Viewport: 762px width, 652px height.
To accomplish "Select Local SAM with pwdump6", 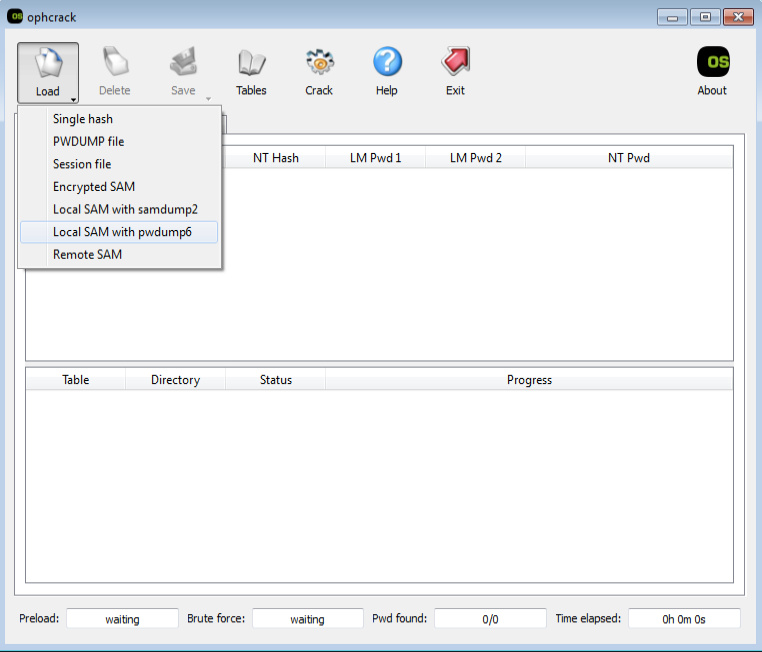I will coord(122,232).
